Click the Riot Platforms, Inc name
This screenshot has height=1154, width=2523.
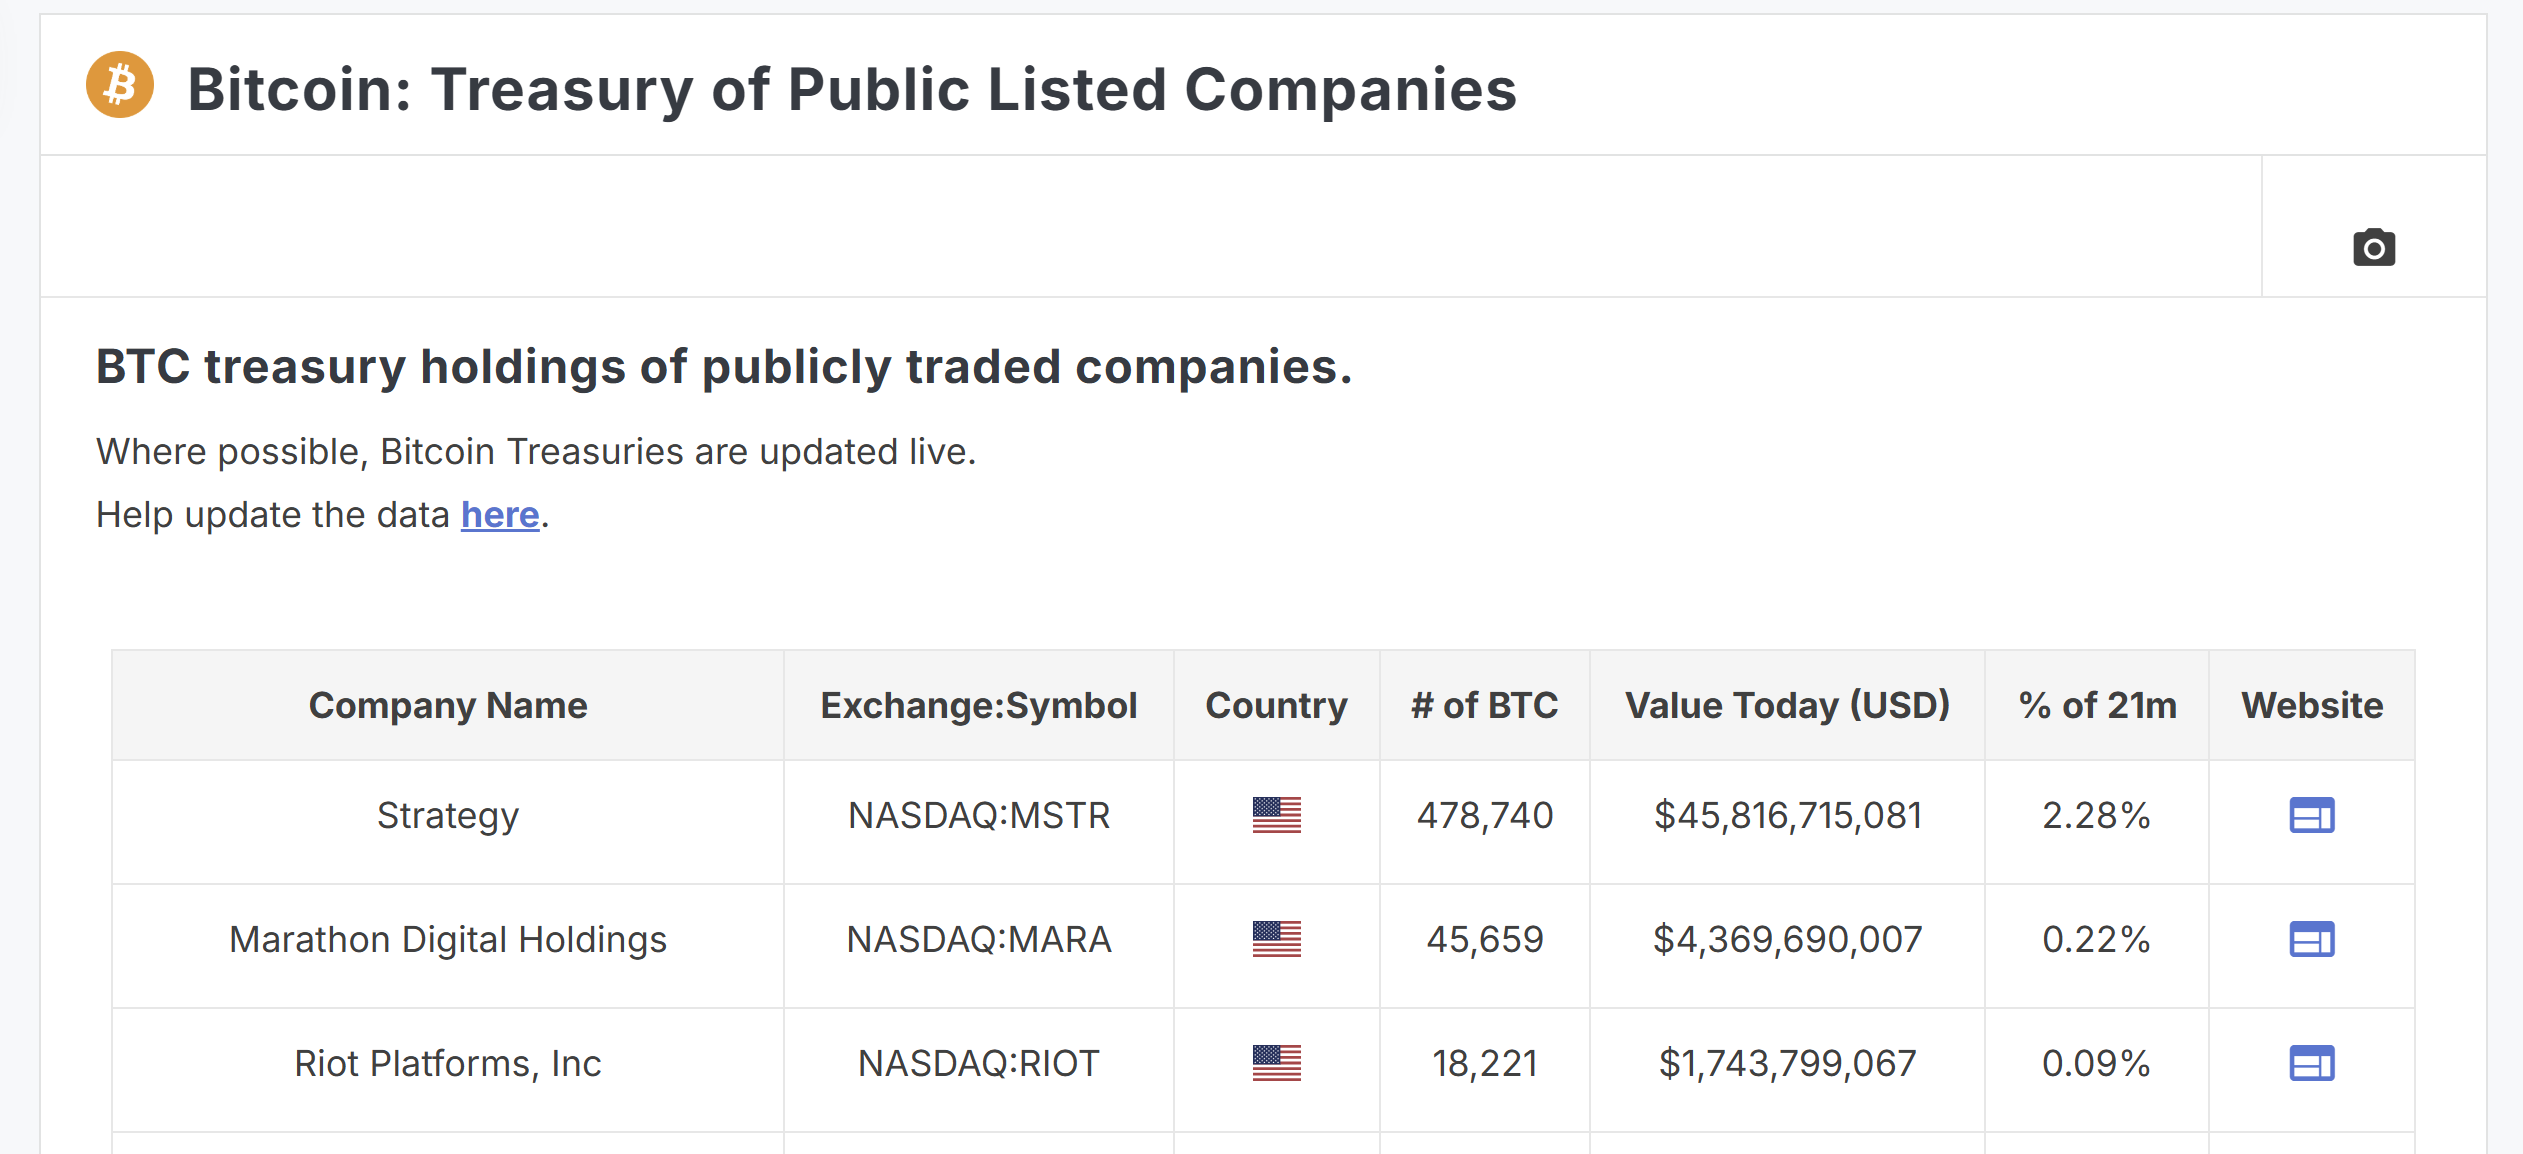(x=448, y=1063)
